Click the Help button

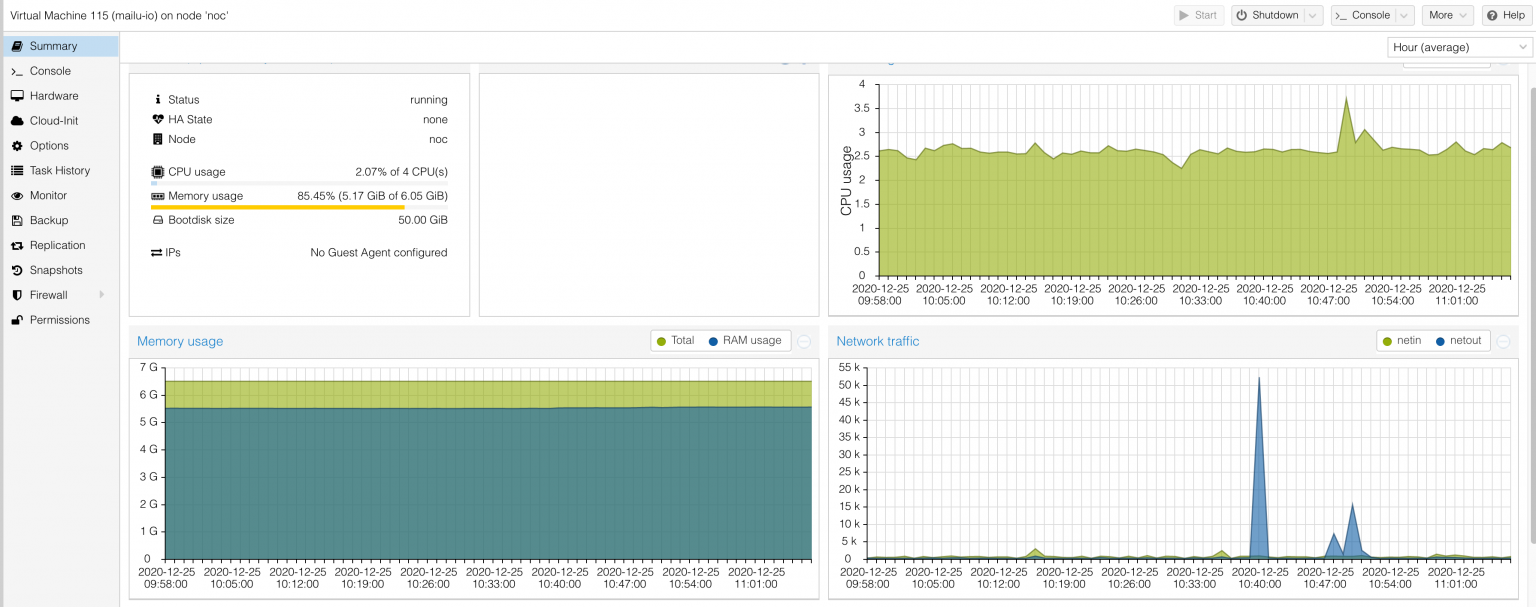1506,15
